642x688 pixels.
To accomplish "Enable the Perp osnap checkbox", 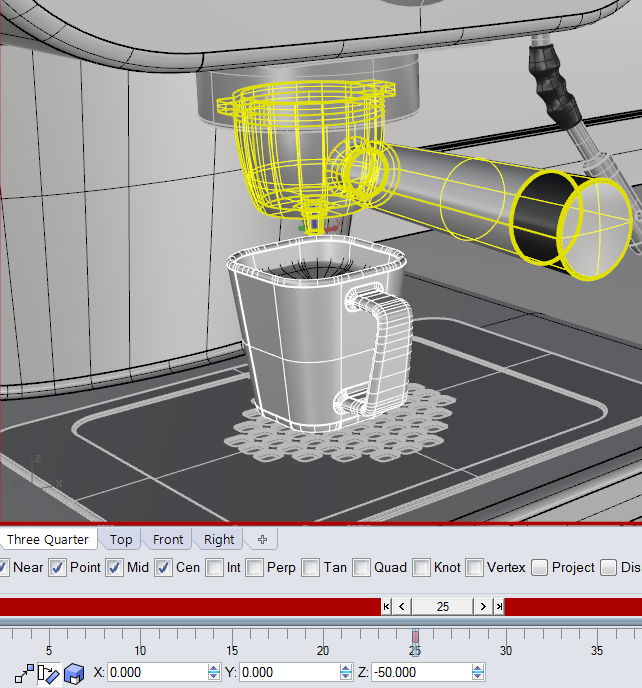I will click(x=255, y=568).
